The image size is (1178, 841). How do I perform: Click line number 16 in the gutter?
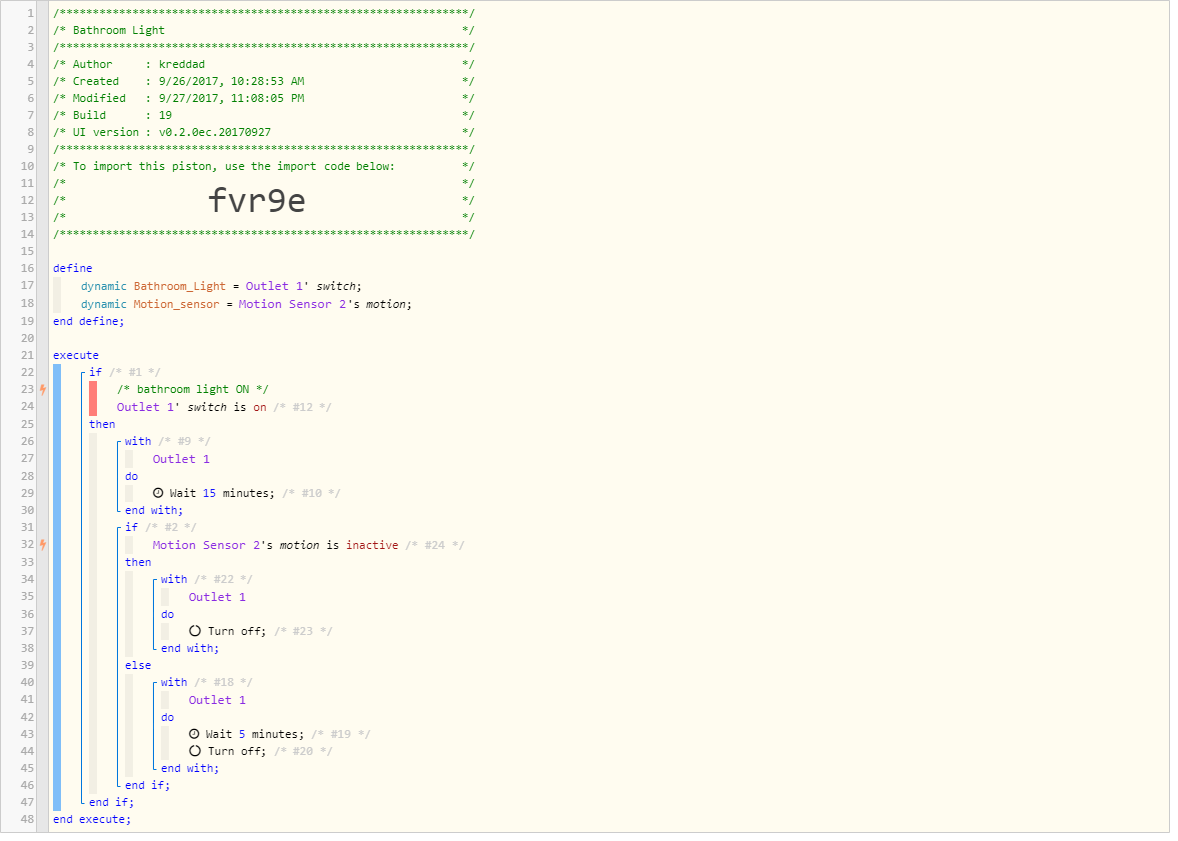click(x=28, y=268)
